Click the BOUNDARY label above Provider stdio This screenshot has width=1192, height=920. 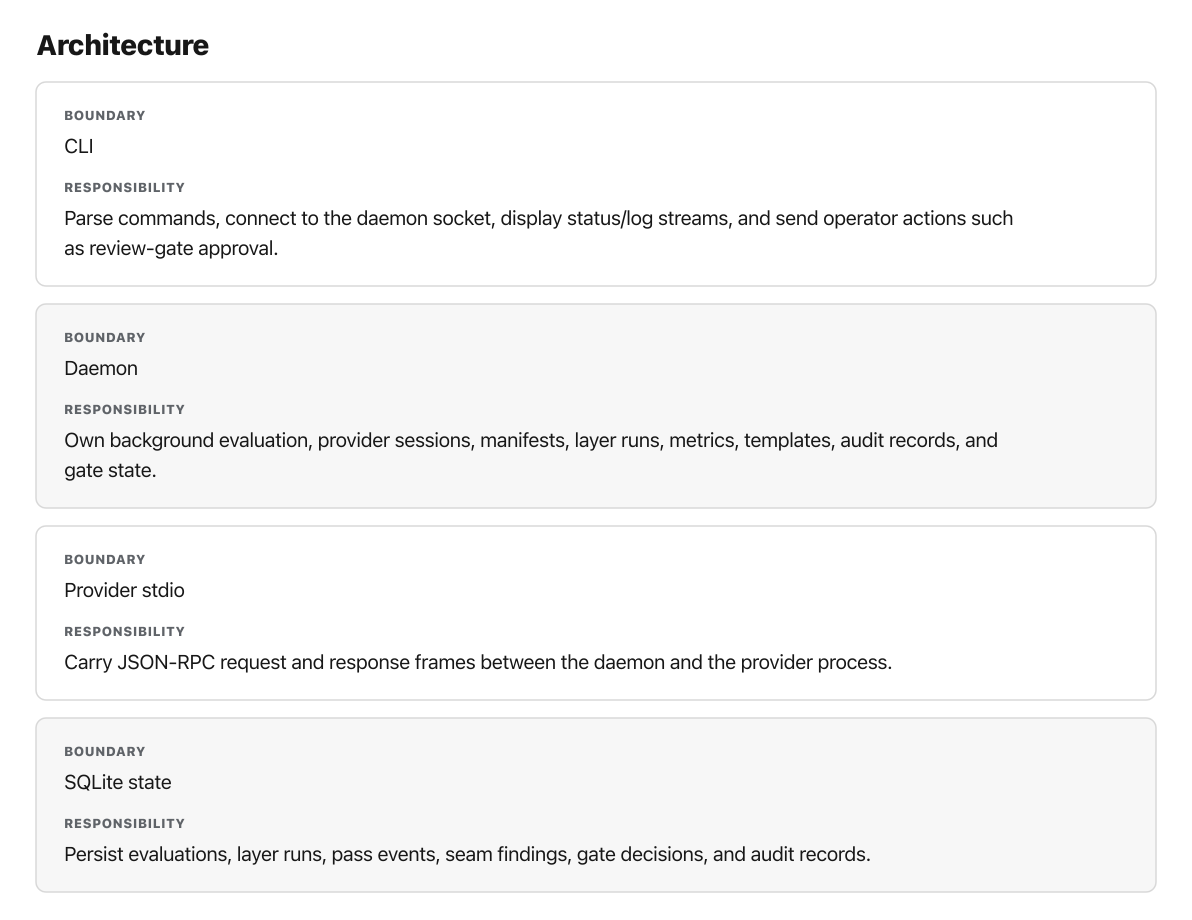coord(105,560)
